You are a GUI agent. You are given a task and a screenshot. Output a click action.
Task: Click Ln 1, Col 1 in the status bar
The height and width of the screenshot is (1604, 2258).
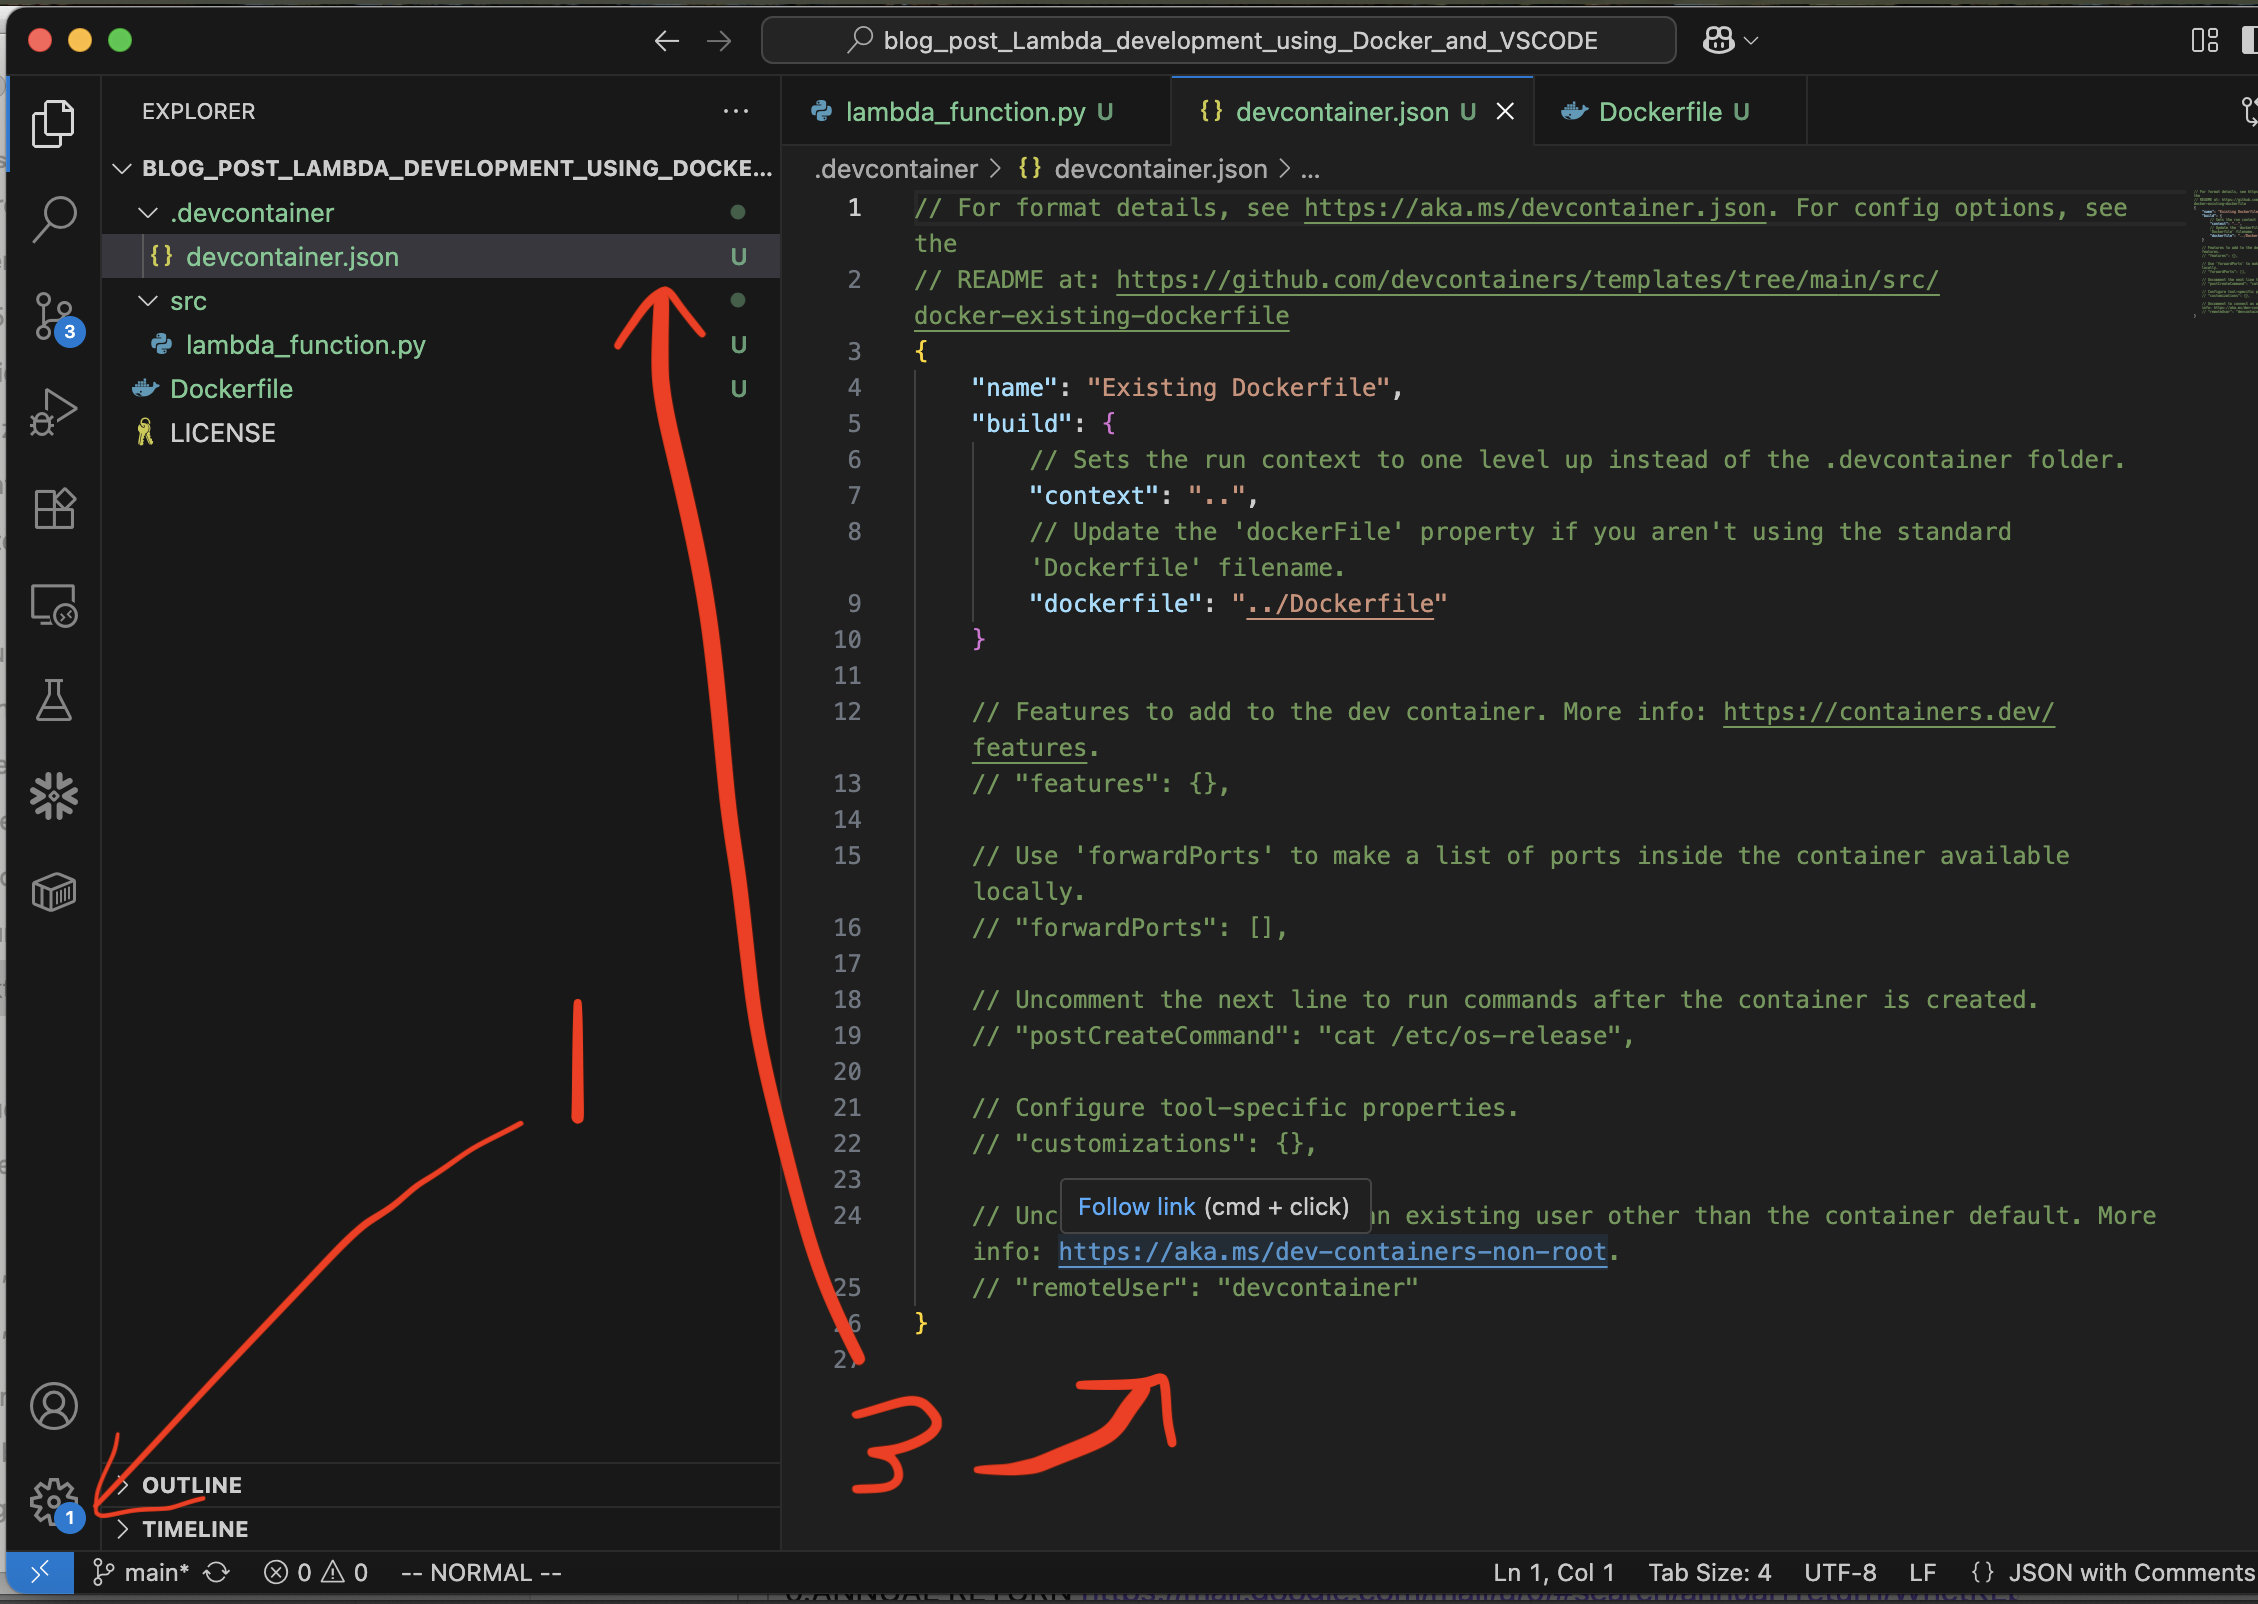point(1554,1573)
